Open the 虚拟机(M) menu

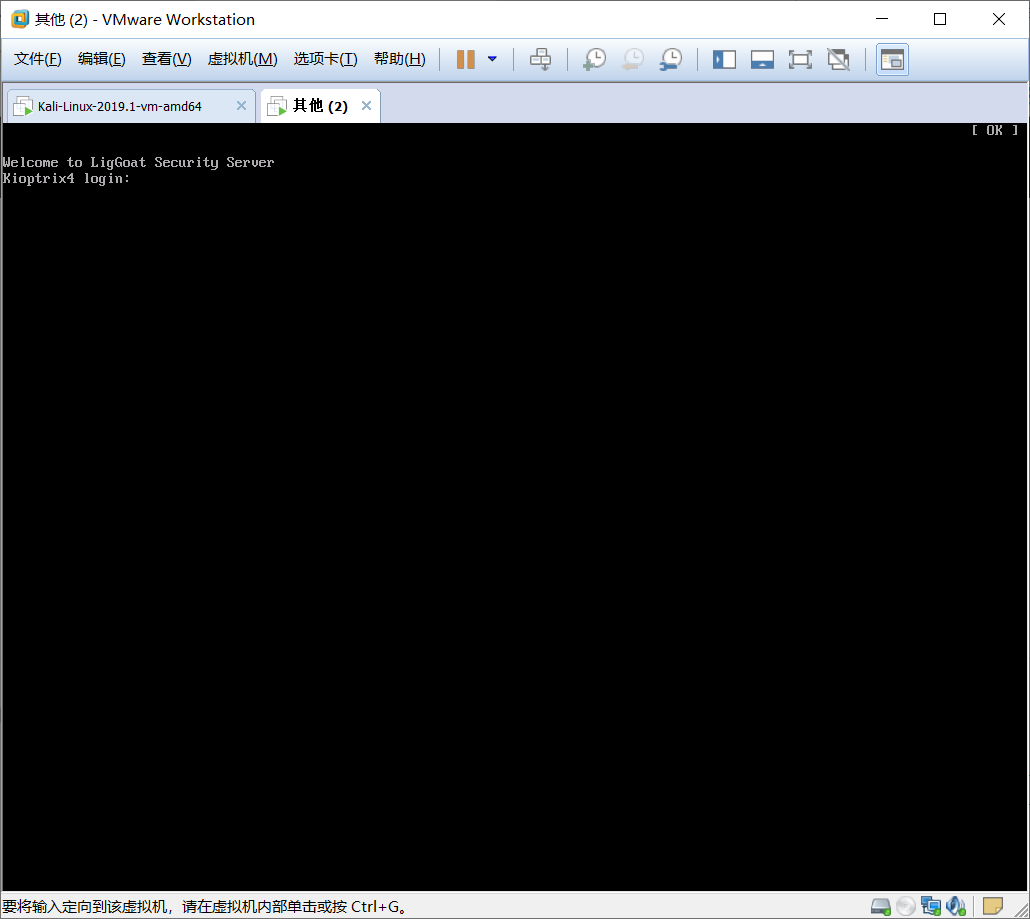[x=242, y=59]
